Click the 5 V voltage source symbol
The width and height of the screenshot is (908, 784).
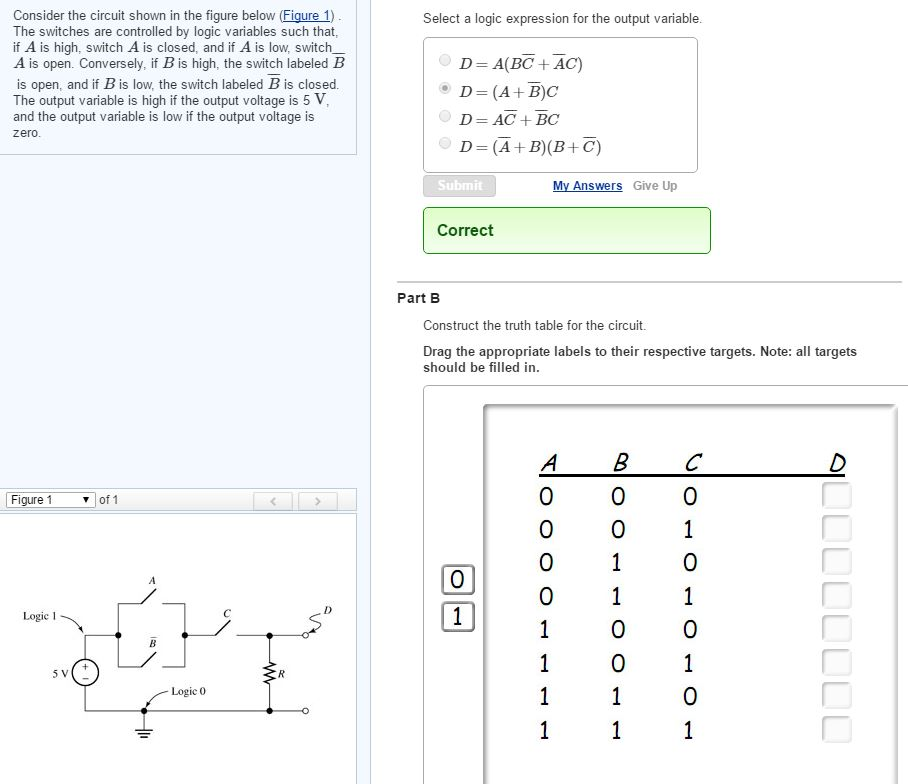point(85,673)
